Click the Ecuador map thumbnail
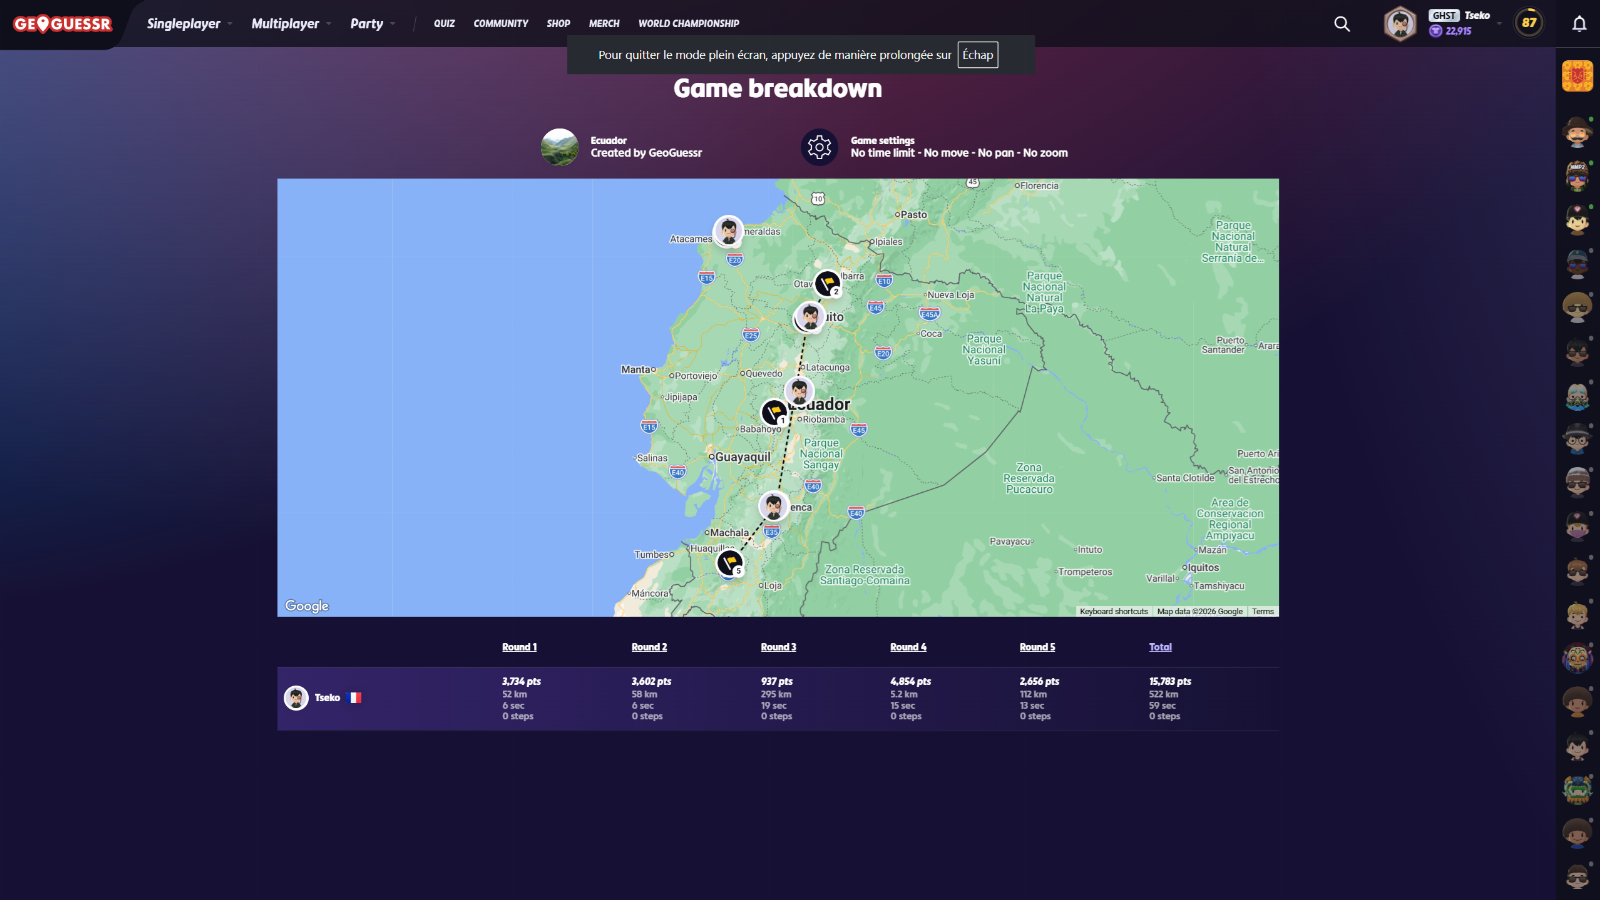 click(559, 147)
